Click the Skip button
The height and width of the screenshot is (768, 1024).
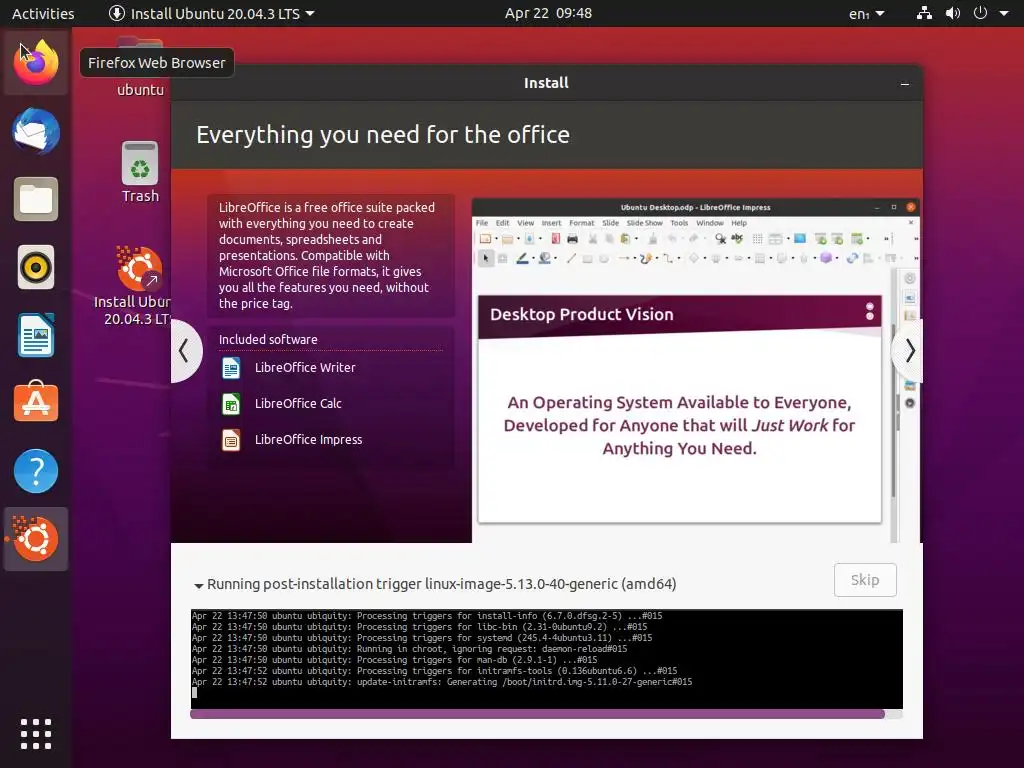[x=865, y=580]
